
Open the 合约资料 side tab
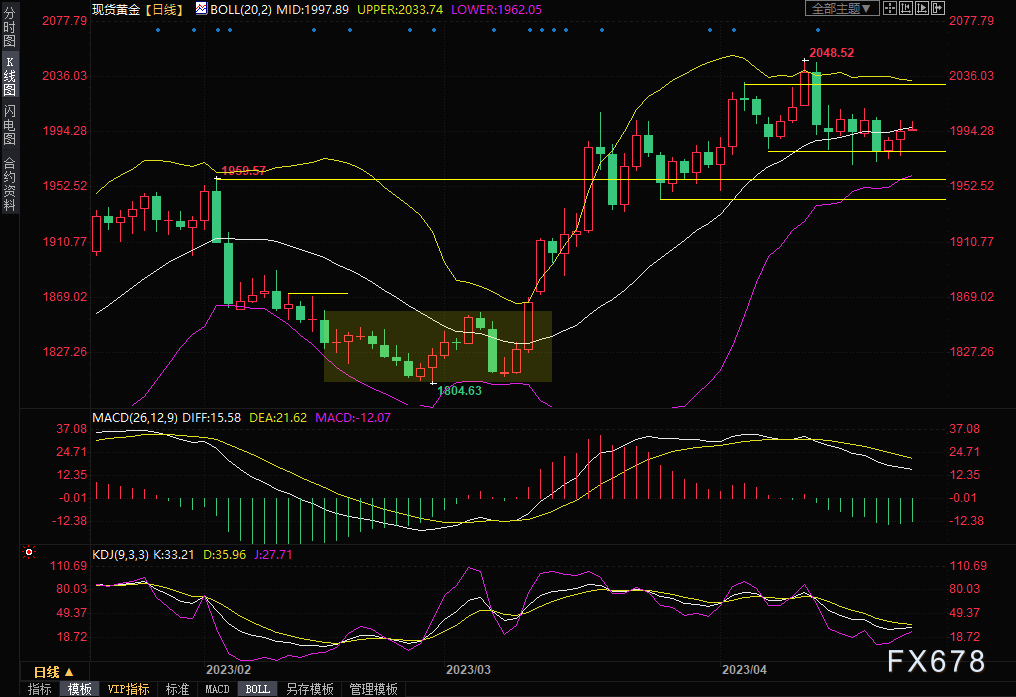[9, 183]
